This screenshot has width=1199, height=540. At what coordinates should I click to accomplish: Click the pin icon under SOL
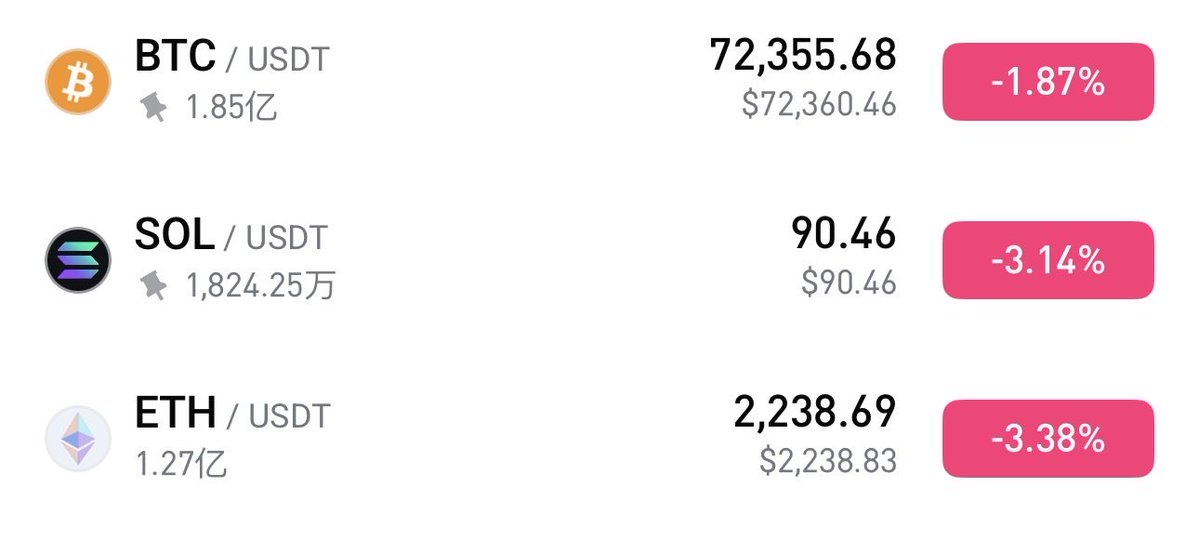(153, 286)
